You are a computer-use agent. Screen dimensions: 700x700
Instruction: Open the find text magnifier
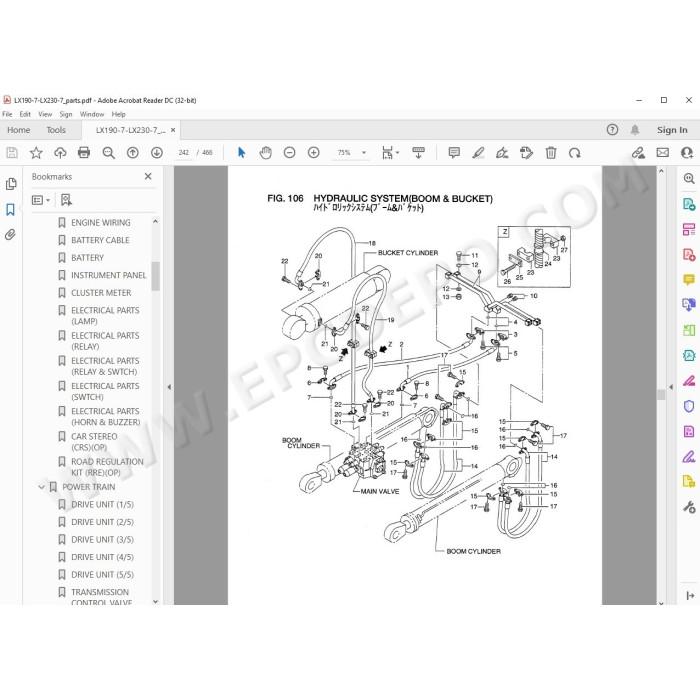click(108, 153)
